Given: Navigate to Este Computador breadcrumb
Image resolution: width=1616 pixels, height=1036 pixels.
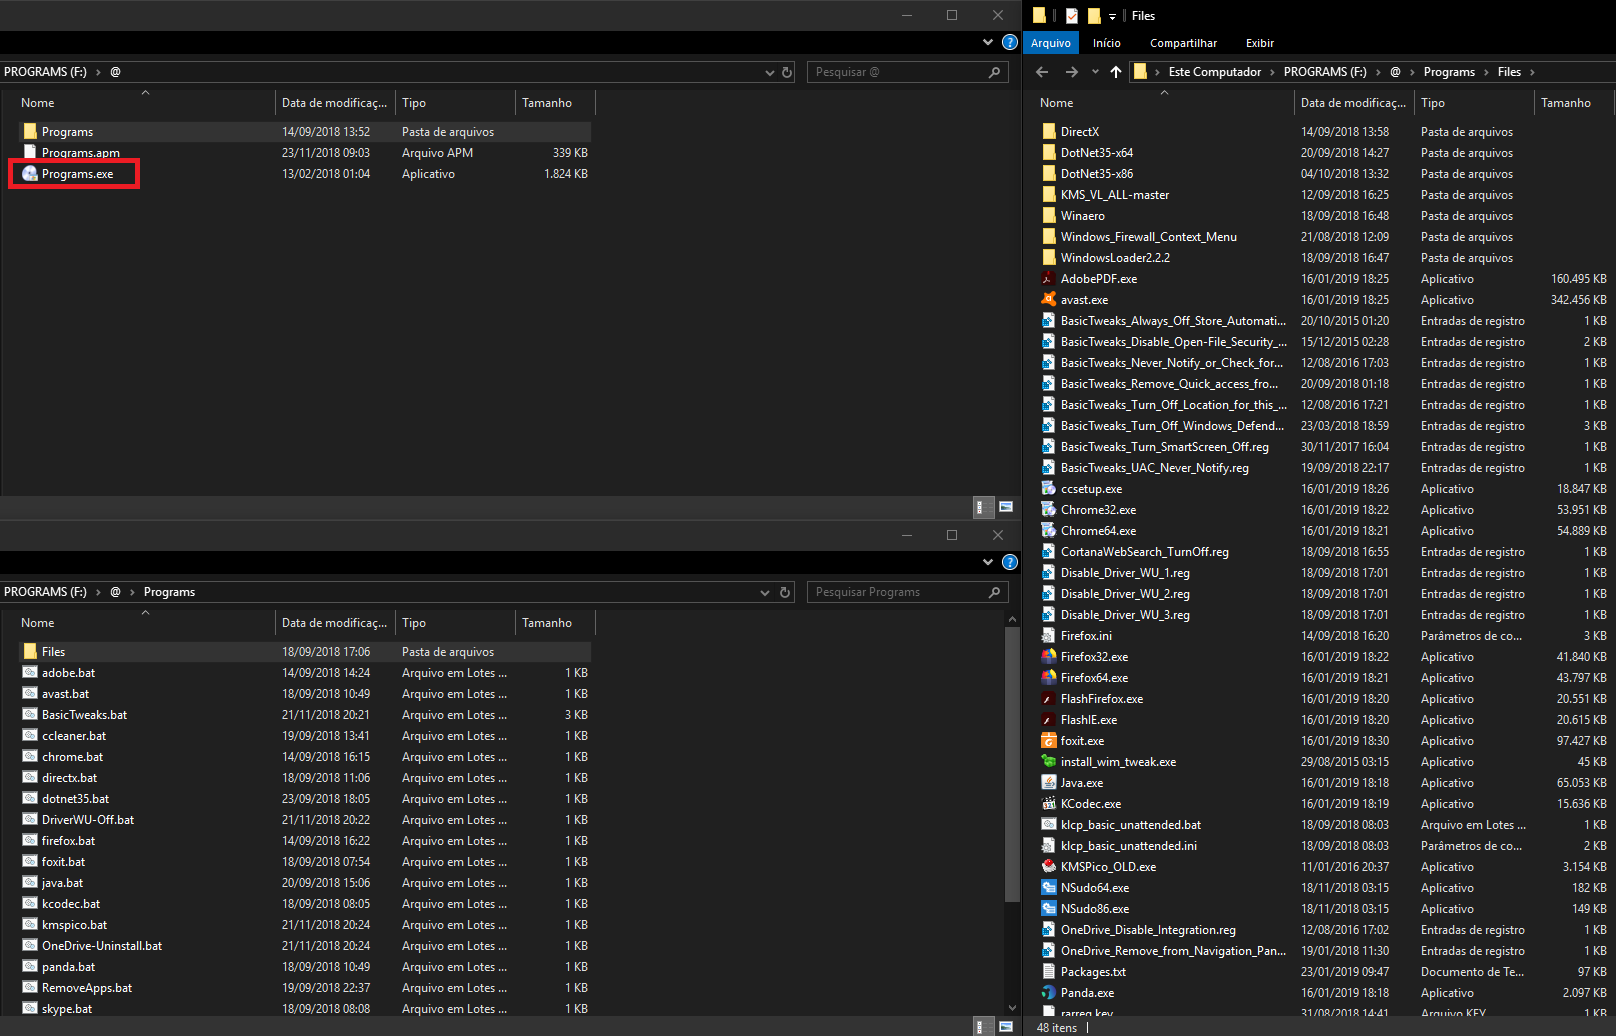Looking at the screenshot, I should coord(1215,72).
